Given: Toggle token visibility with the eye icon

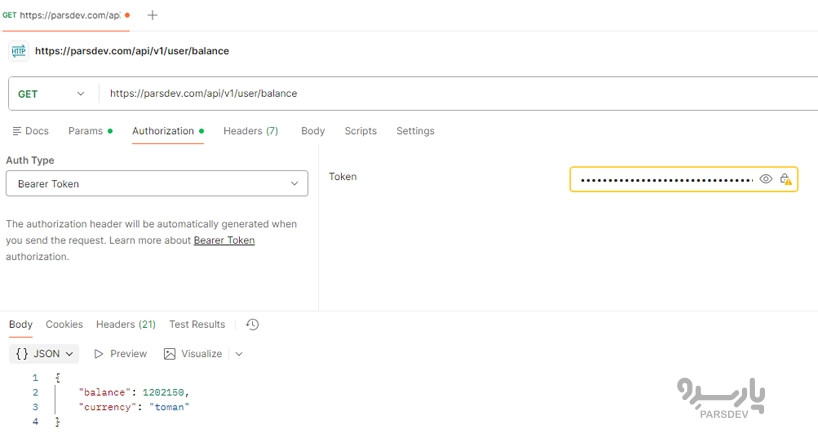Looking at the screenshot, I should point(766,179).
